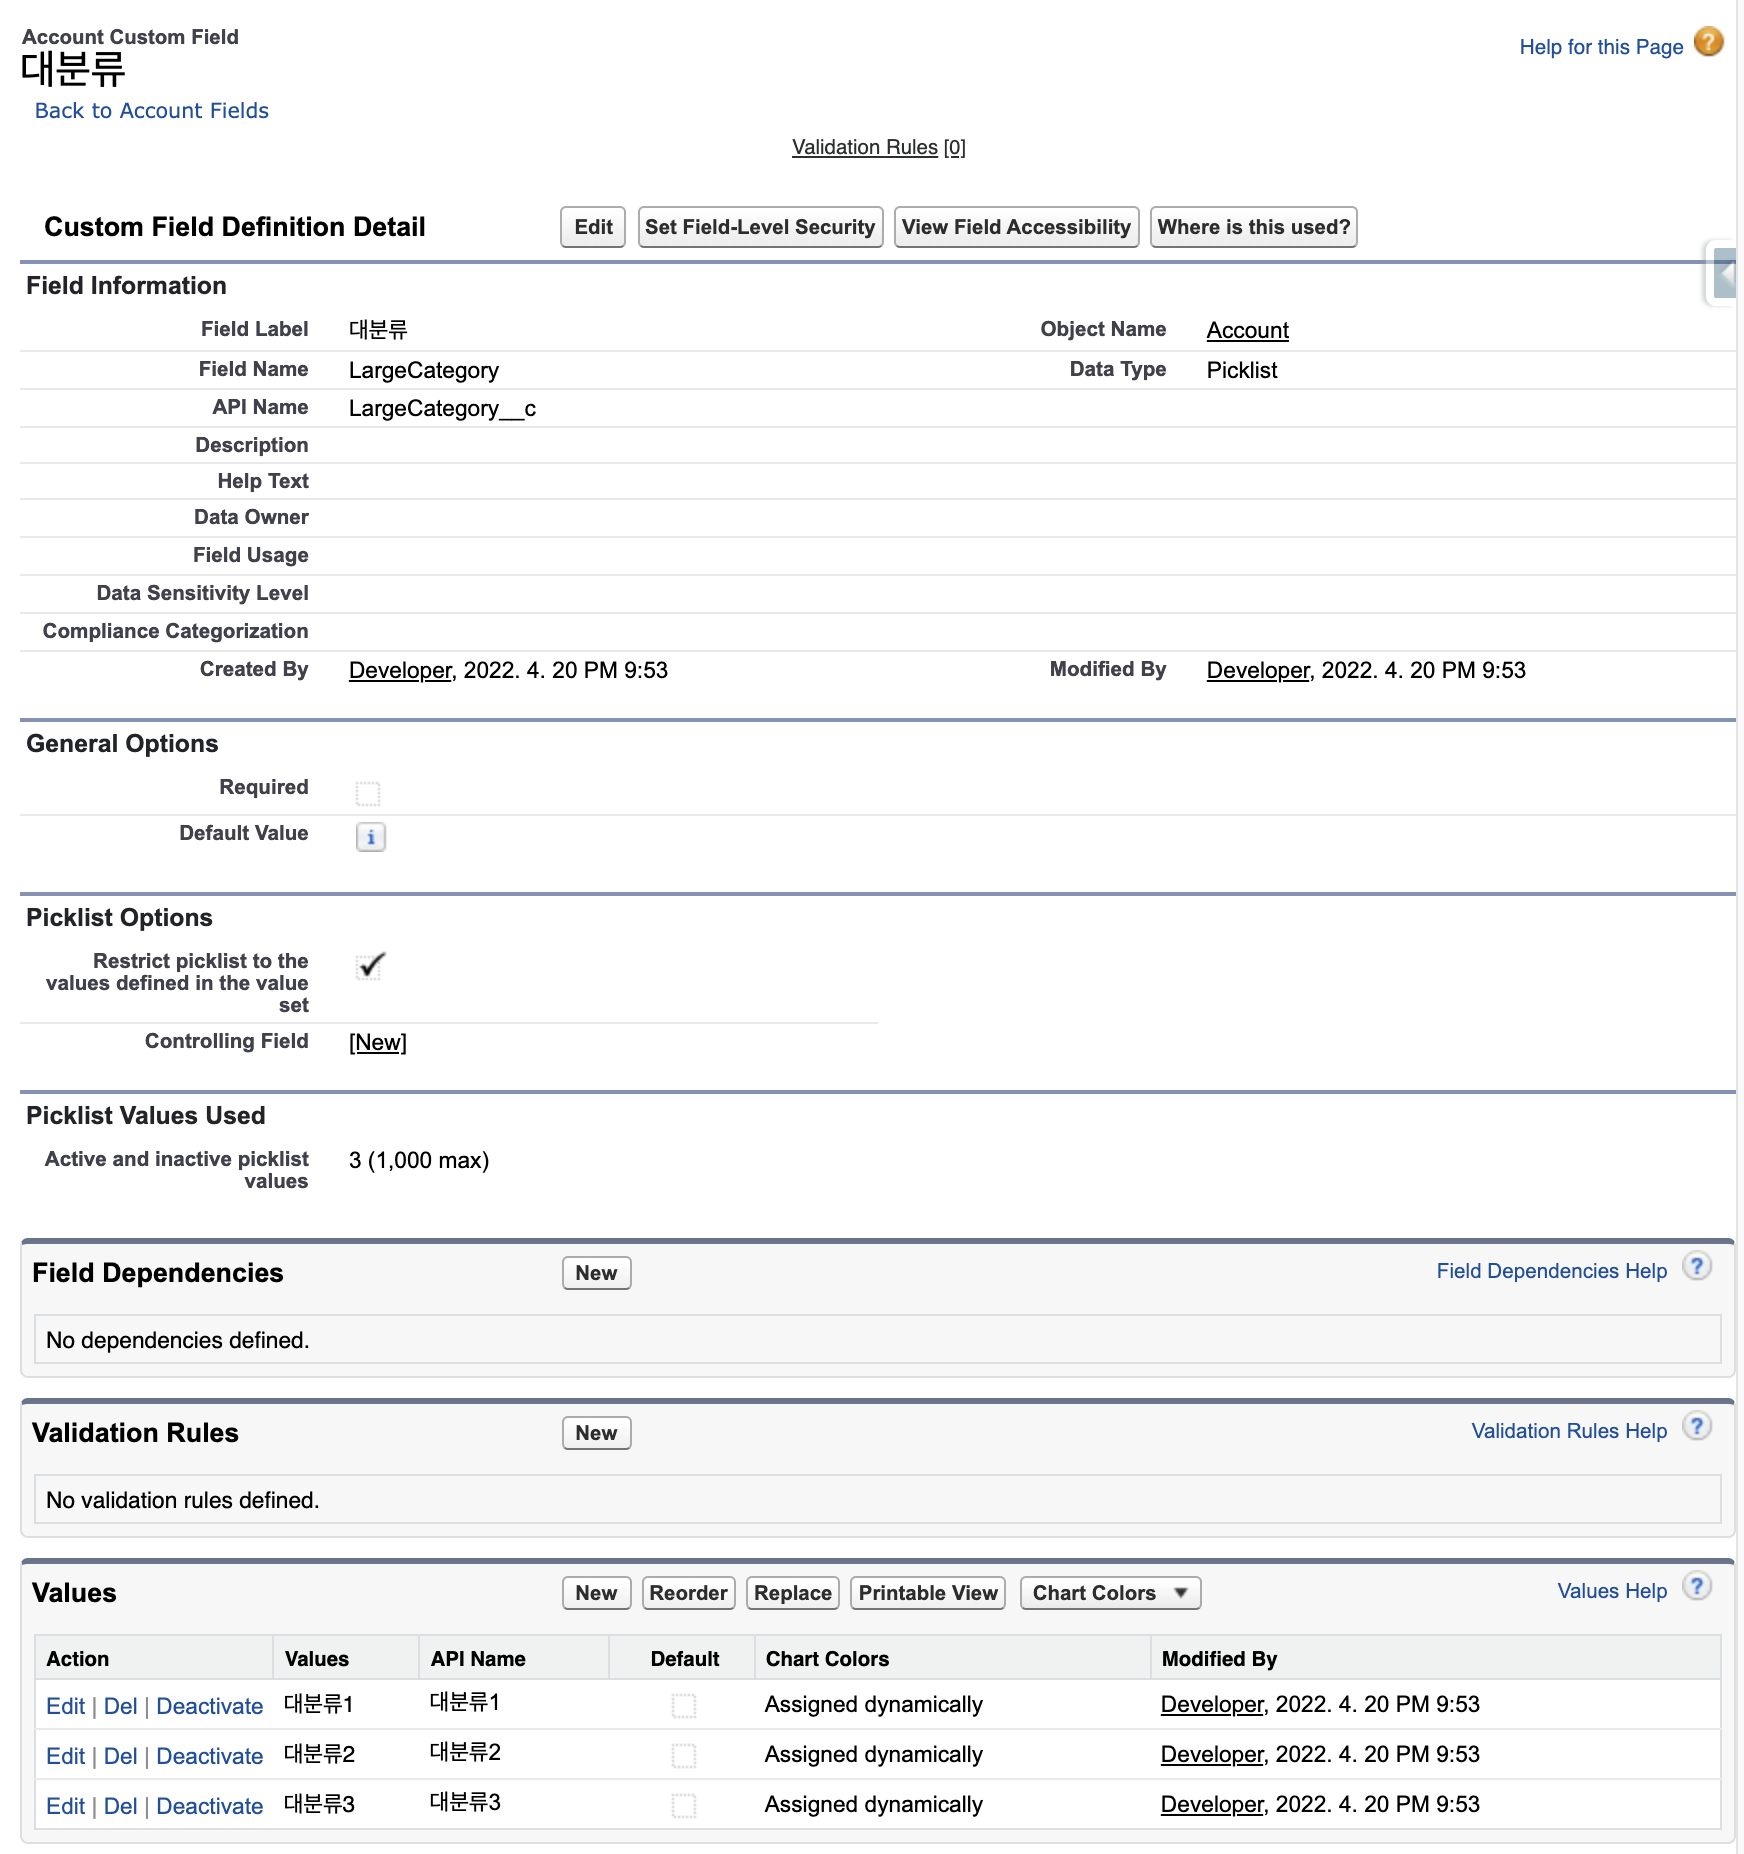1744x1854 pixels.
Task: Delete the 대분류2 picklist value
Action: point(120,1756)
